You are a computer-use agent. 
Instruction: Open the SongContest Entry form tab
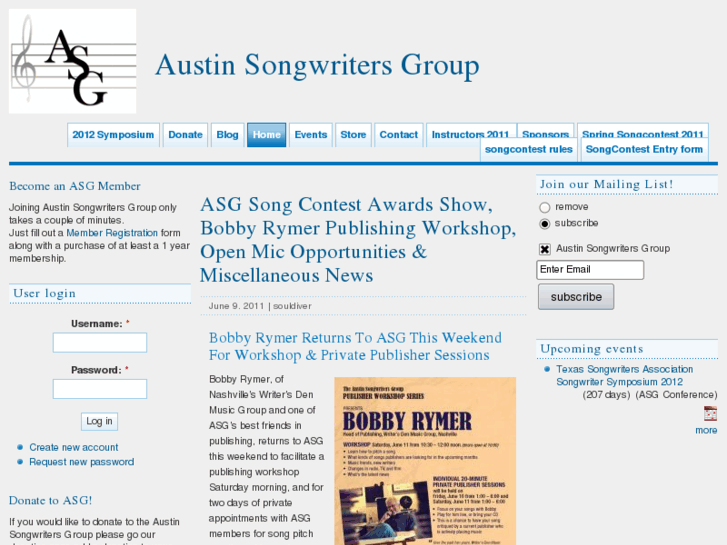coord(644,149)
